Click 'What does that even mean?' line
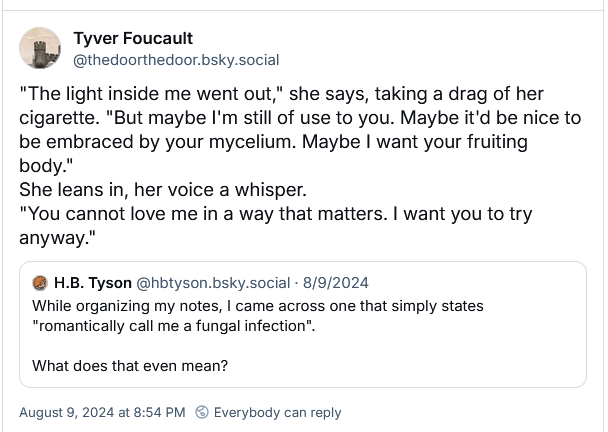The height and width of the screenshot is (432, 608). coord(130,366)
